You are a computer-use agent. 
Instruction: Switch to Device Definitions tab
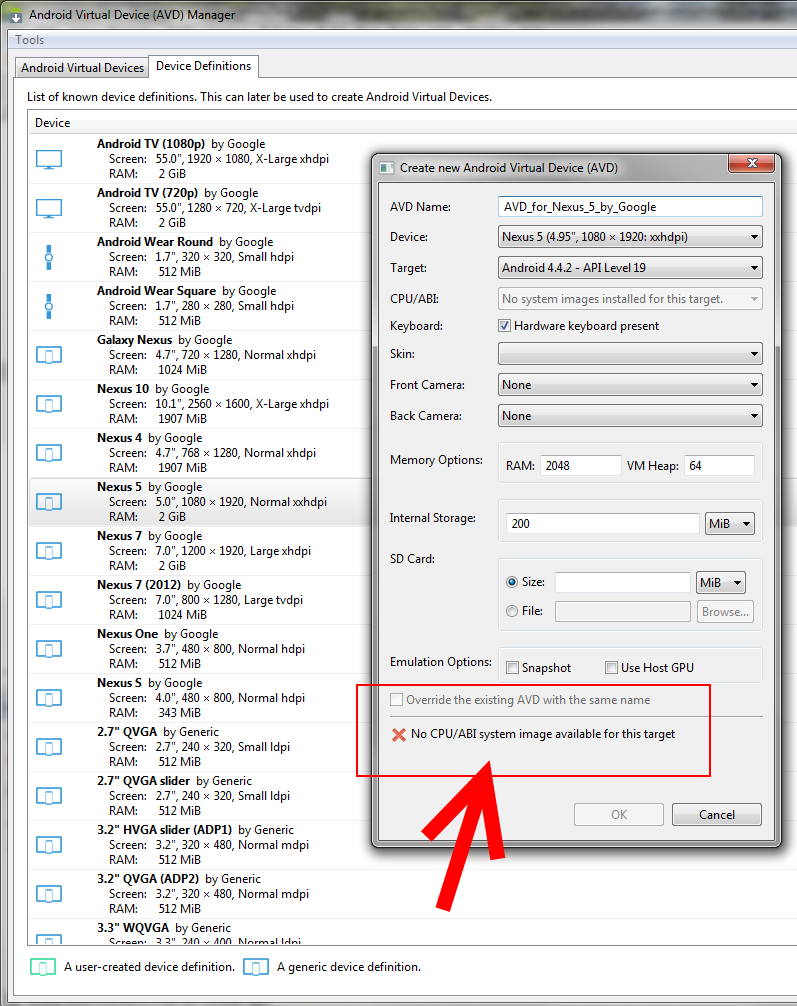pos(203,66)
